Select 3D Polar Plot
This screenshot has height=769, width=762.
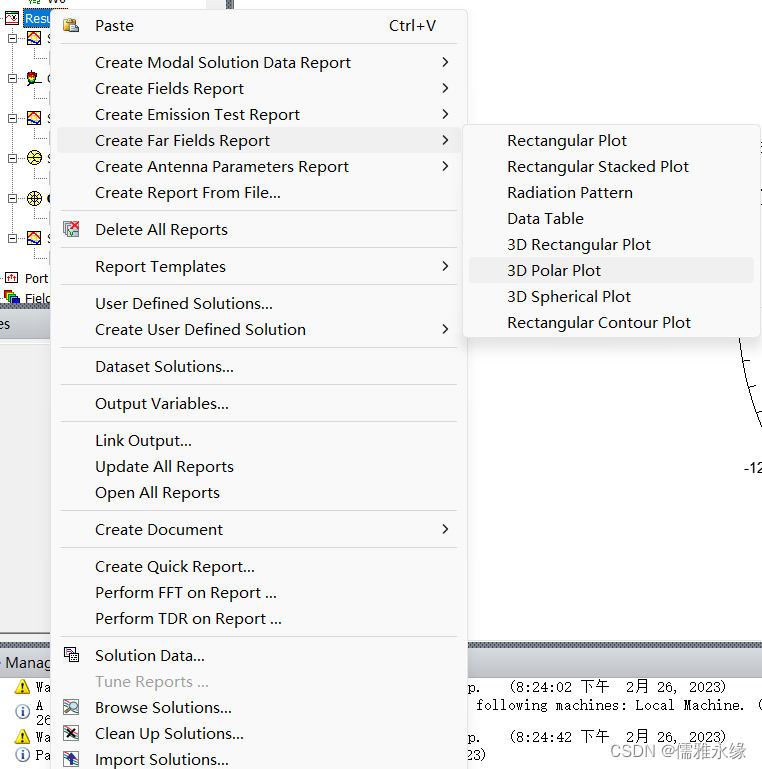point(611,270)
